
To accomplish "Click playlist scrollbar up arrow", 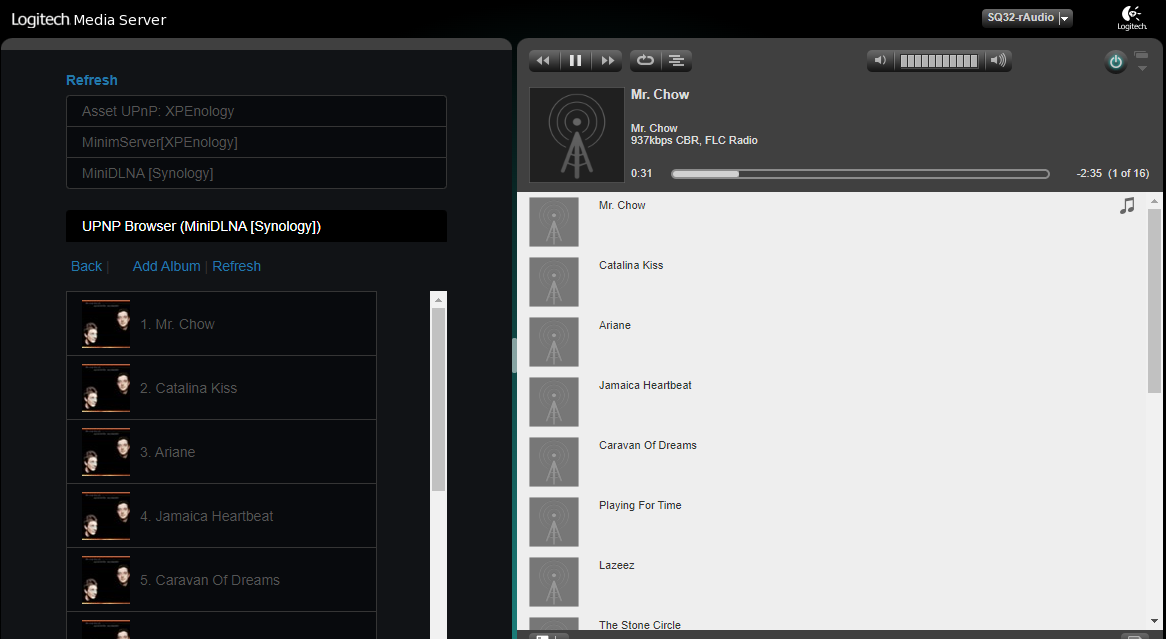I will (x=1154, y=201).
